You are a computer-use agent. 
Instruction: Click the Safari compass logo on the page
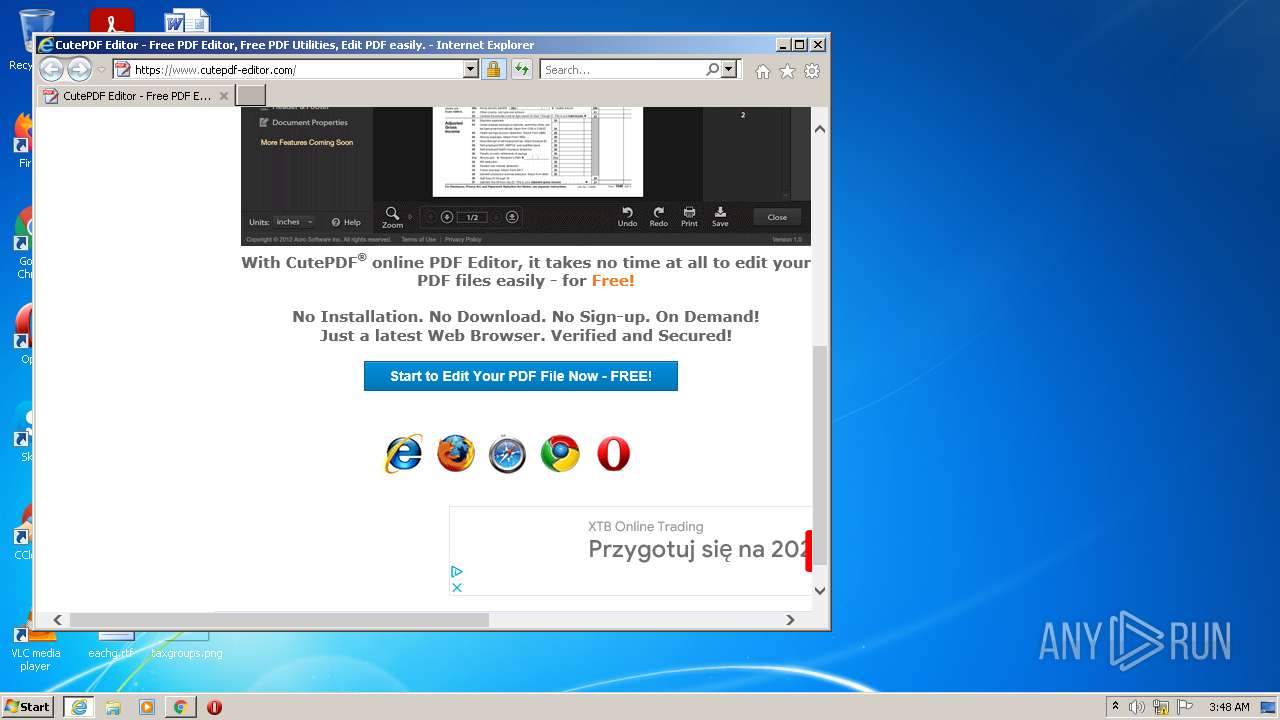[x=507, y=455]
